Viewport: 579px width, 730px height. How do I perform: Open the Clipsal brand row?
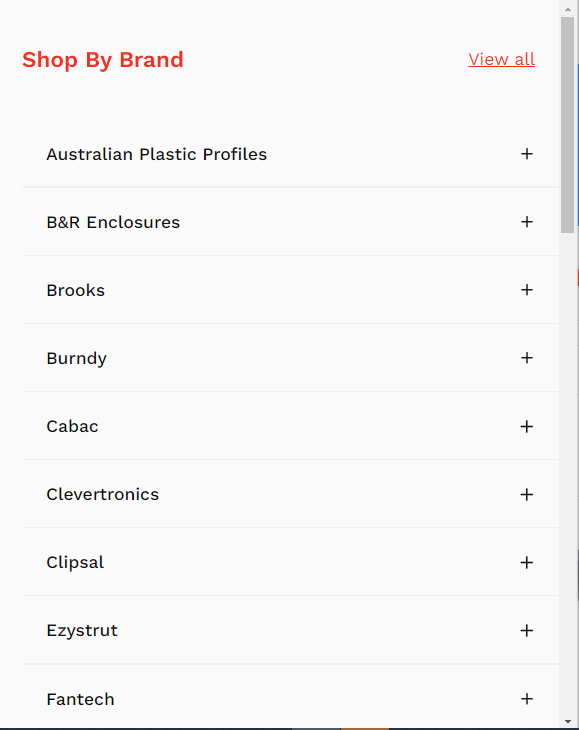point(290,562)
